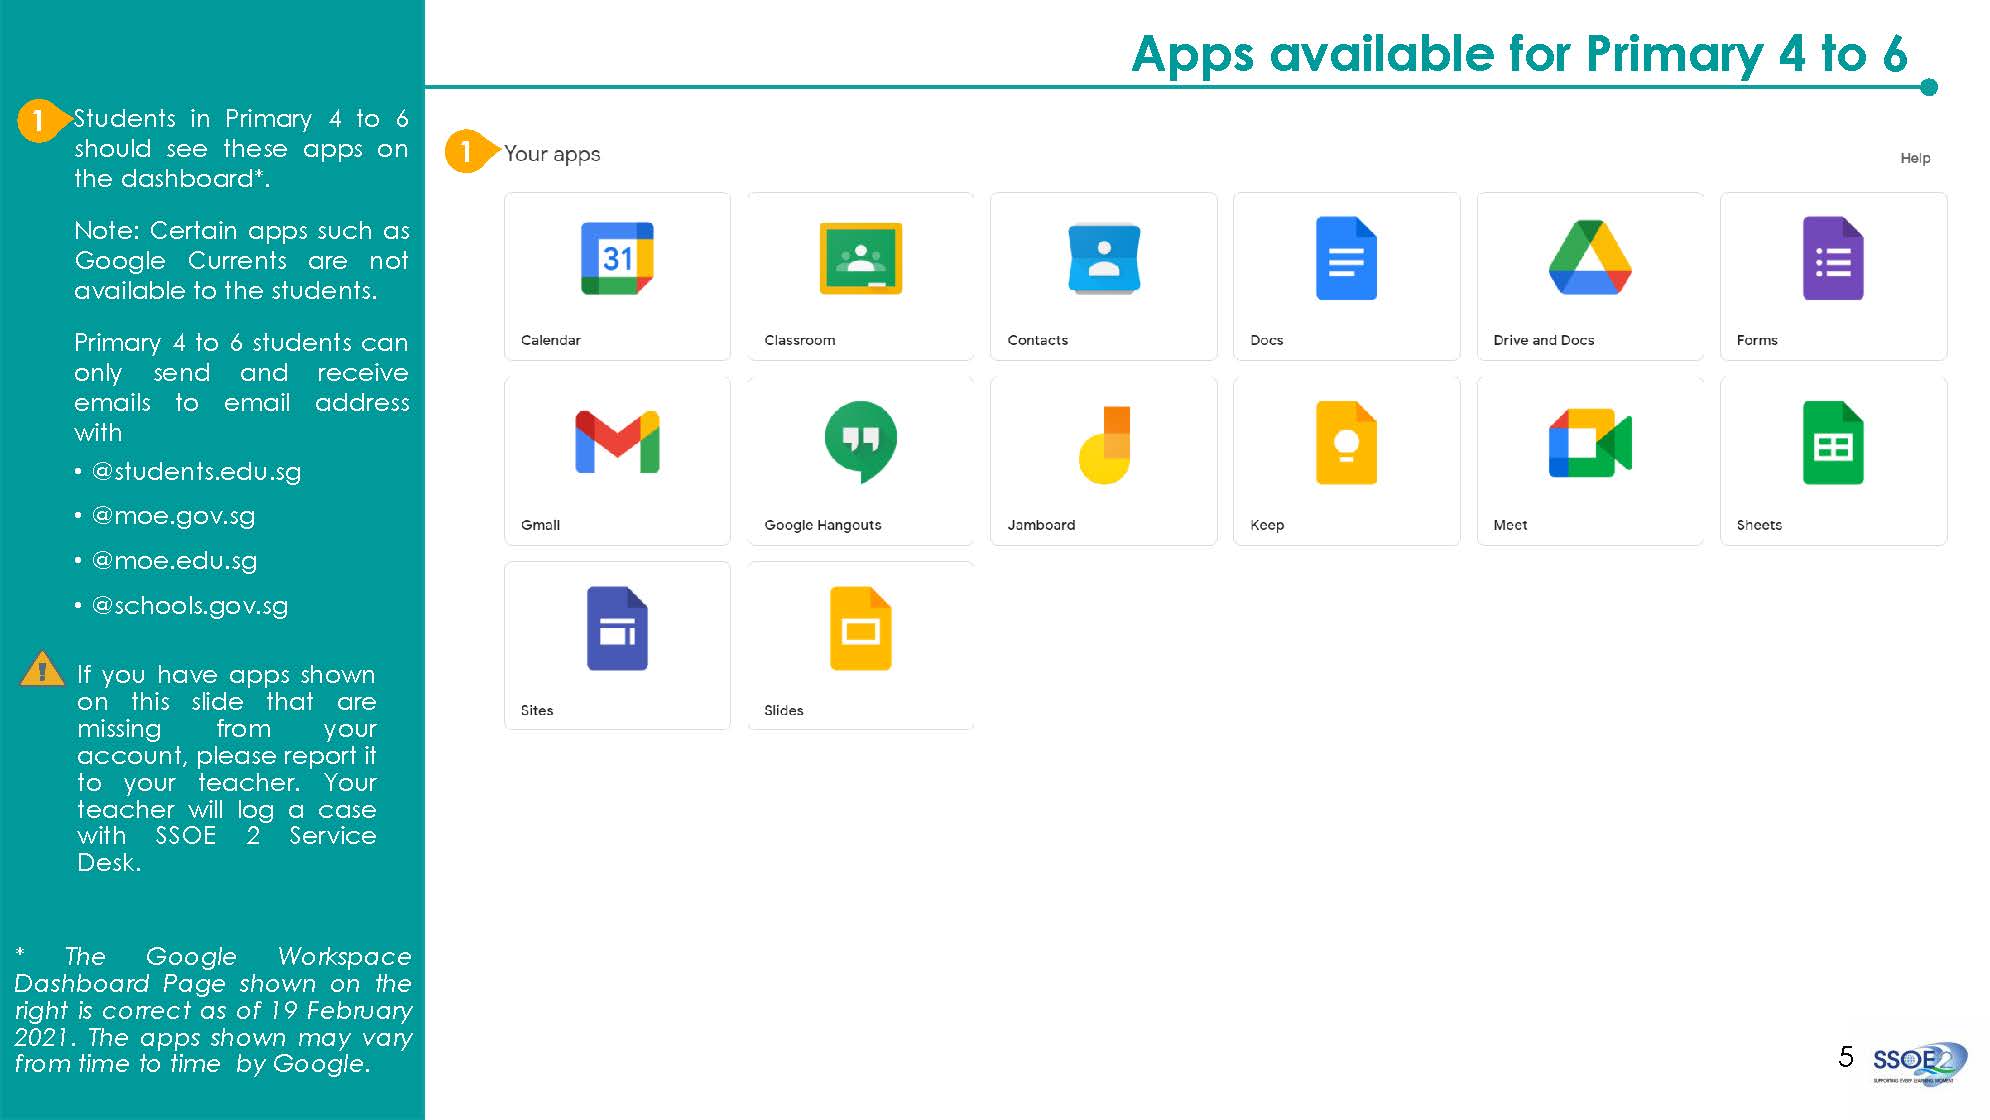
Task: Open the Meet app icon
Action: (x=1590, y=442)
